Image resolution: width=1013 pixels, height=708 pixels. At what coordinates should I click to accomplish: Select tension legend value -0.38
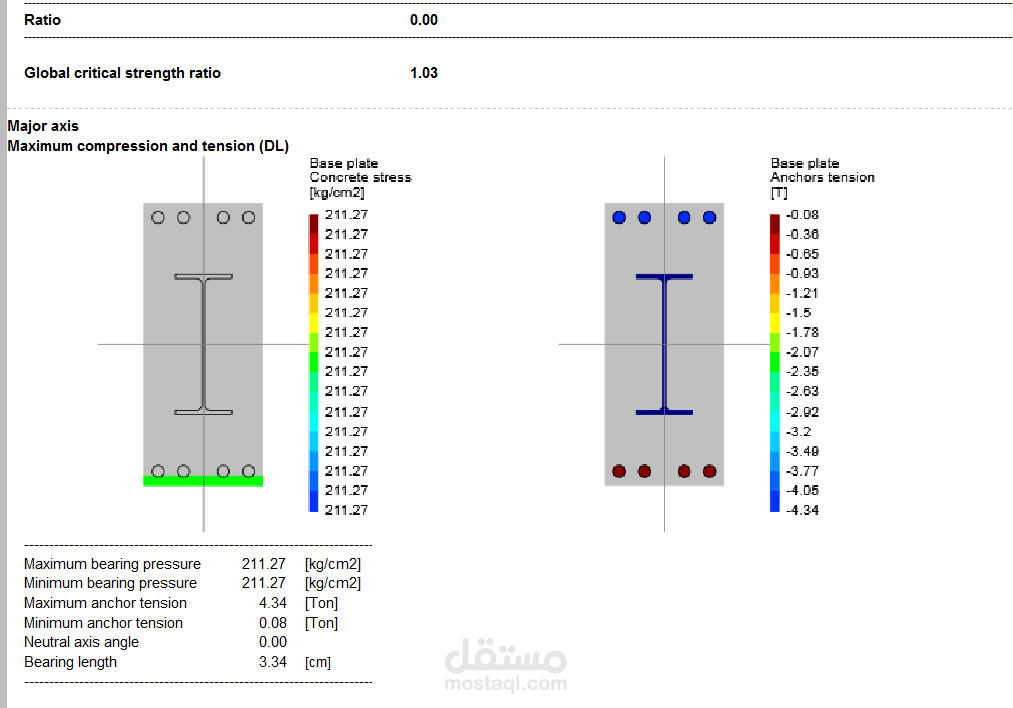(802, 234)
